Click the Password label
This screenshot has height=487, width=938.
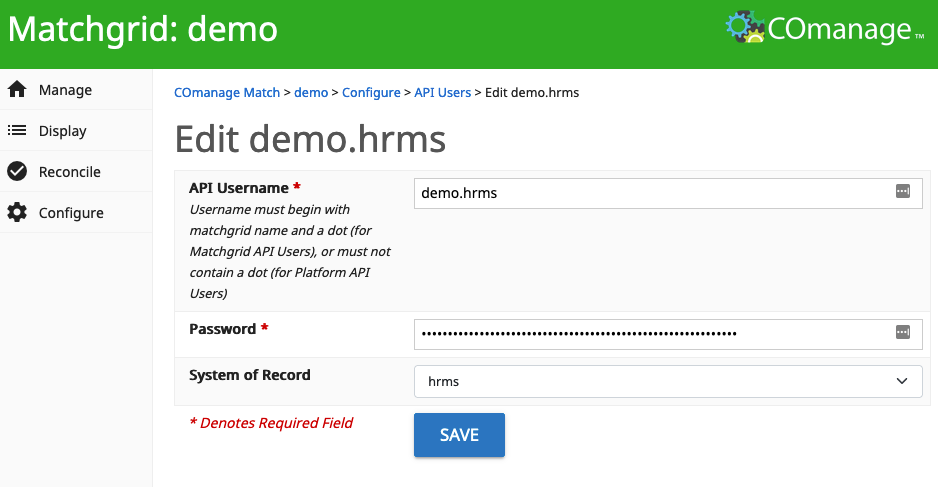223,329
